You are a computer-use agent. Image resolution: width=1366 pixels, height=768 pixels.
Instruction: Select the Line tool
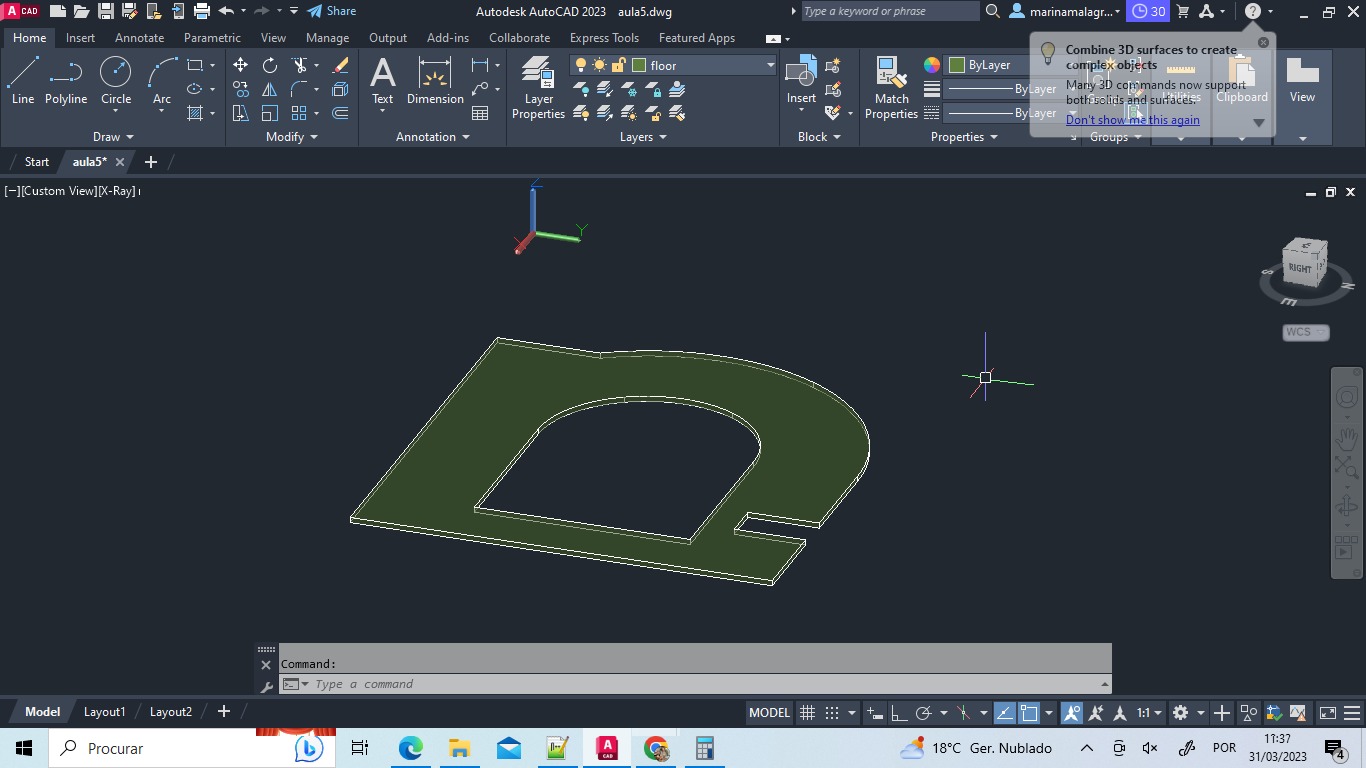point(23,80)
